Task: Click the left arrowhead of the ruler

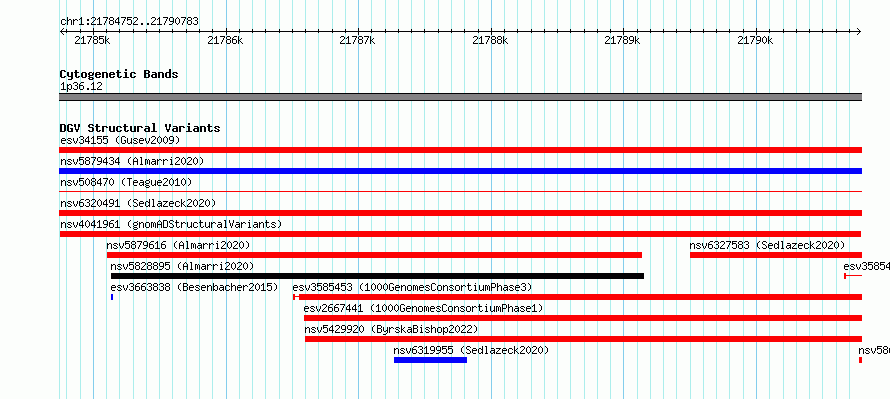Action: (x=62, y=32)
